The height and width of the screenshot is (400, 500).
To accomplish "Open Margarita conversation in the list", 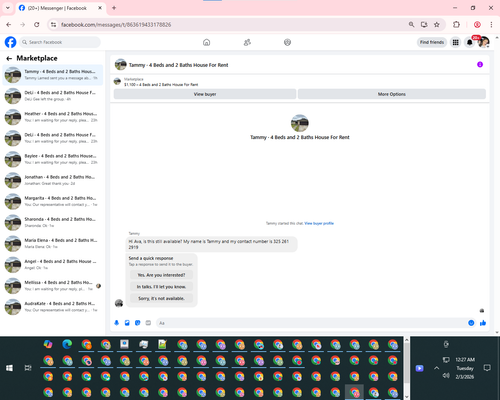I will pyautogui.click(x=53, y=201).
